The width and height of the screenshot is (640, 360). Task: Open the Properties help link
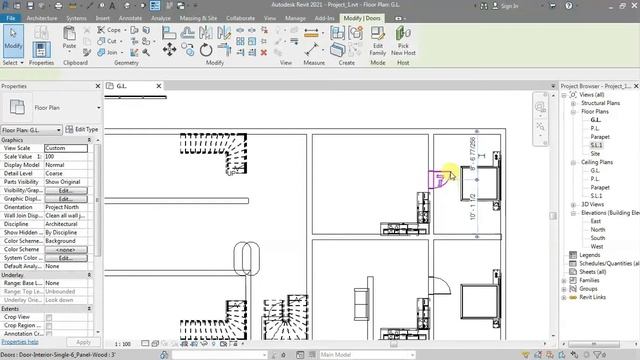(20, 342)
